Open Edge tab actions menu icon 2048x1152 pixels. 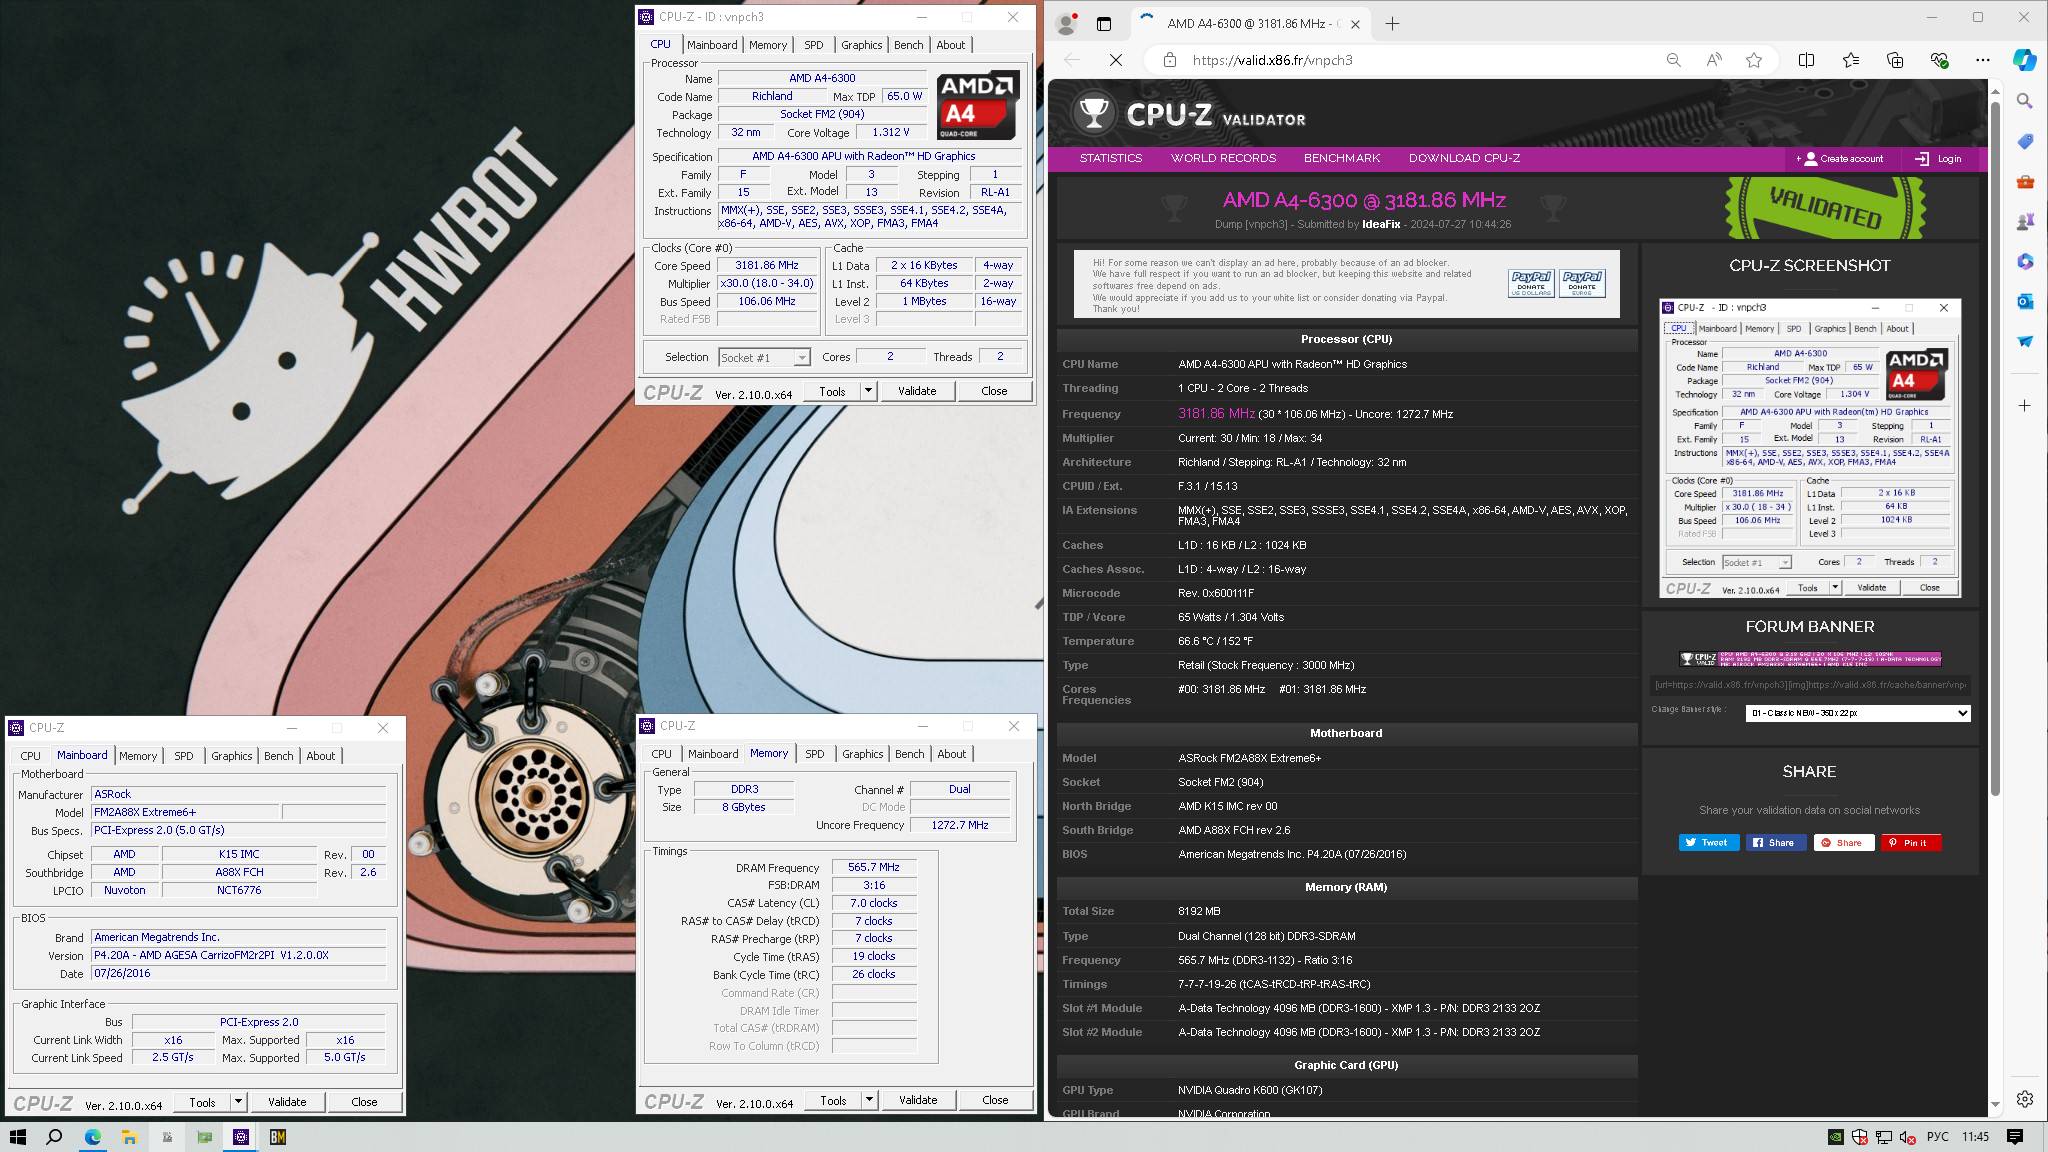click(1104, 23)
